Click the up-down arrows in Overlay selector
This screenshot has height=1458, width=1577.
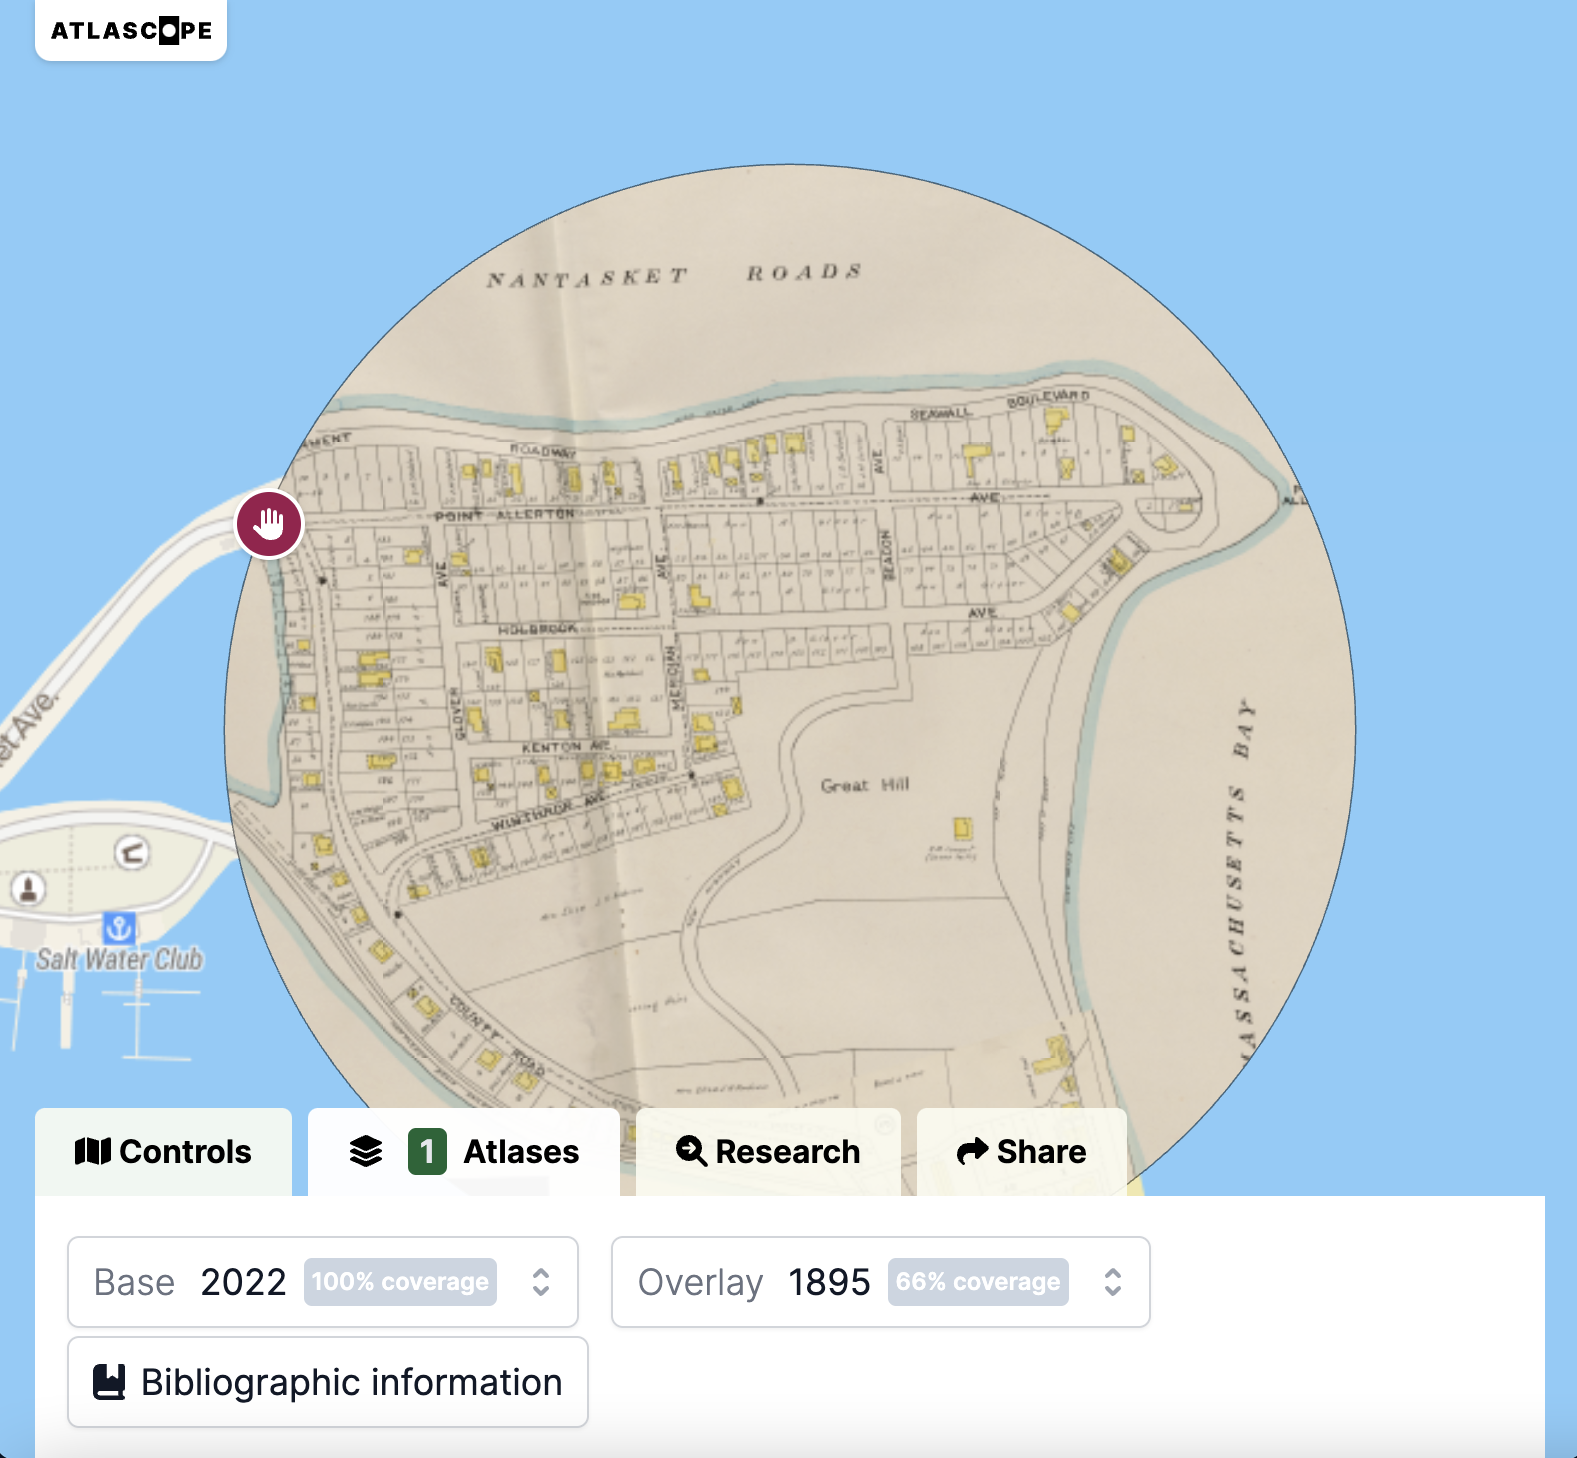point(1113,1282)
